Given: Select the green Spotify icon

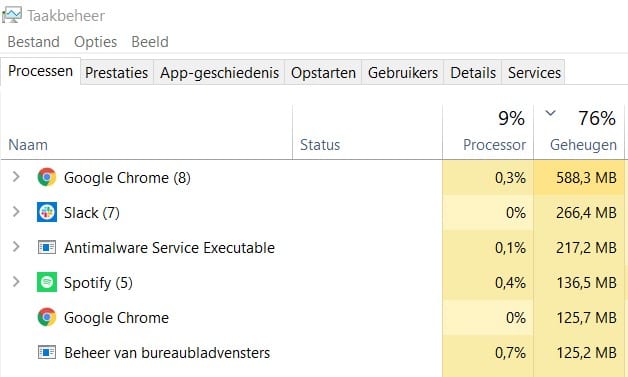Looking at the screenshot, I should click(47, 282).
